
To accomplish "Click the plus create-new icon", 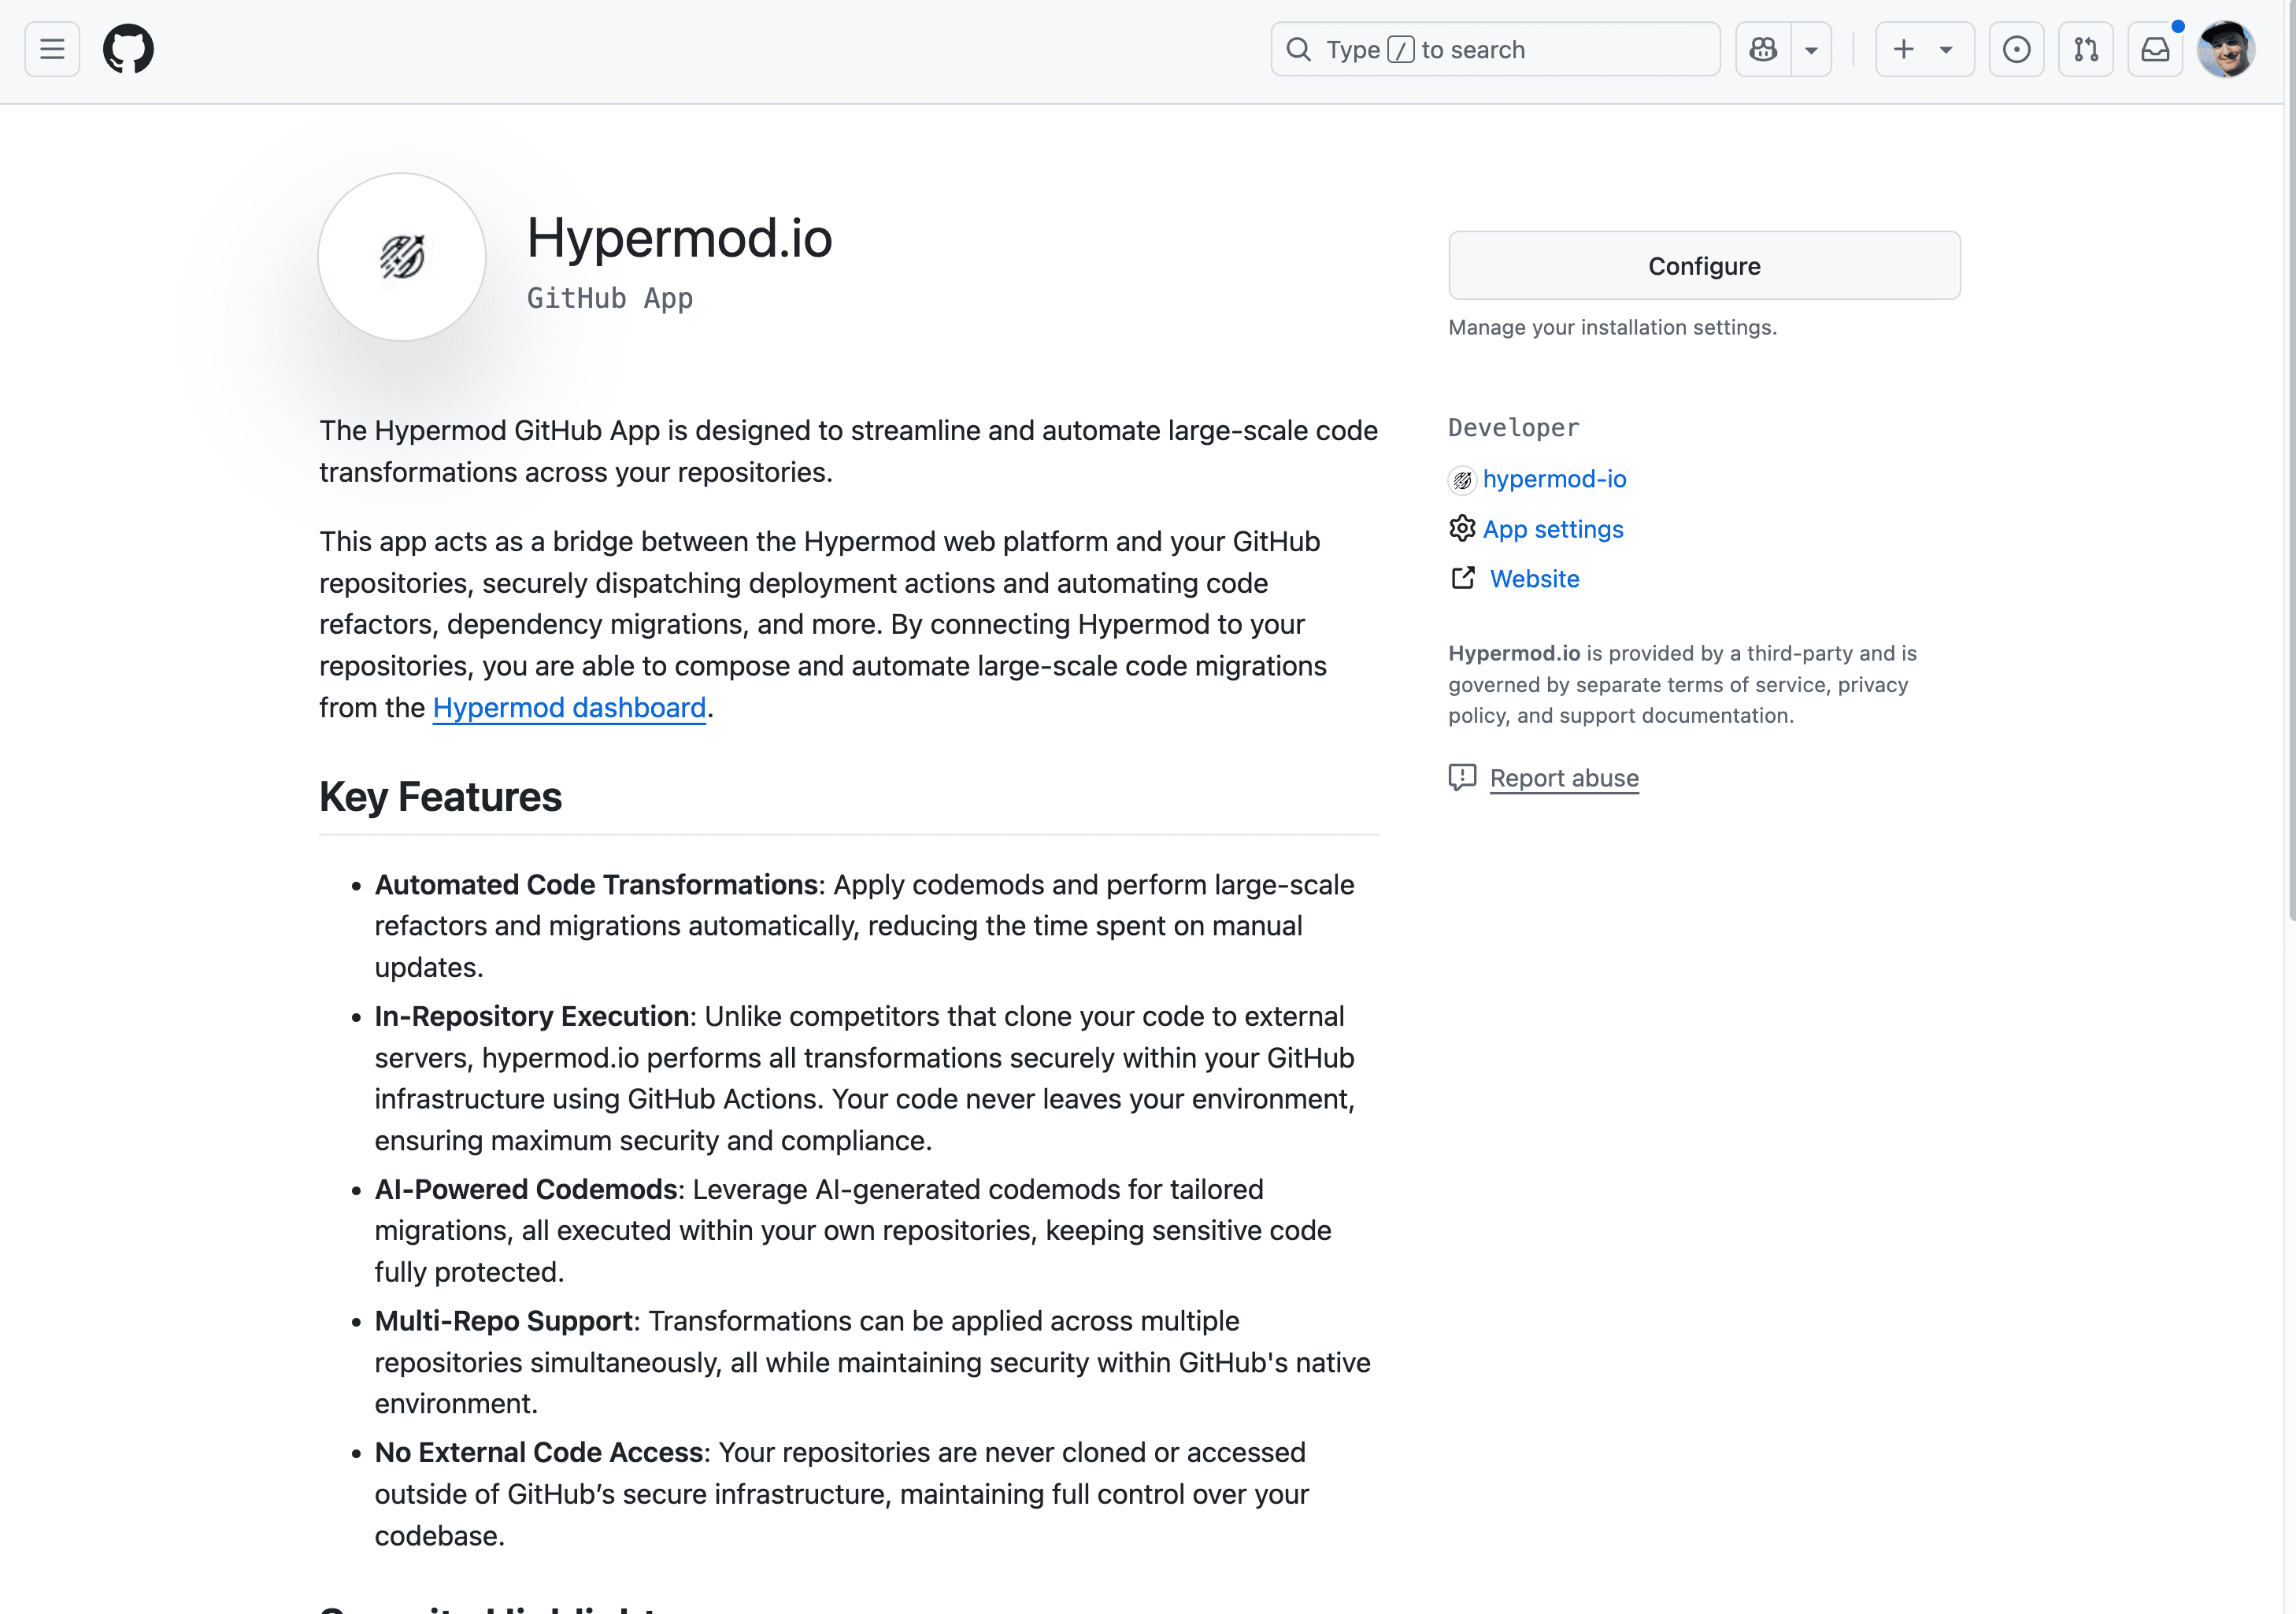I will click(x=1904, y=49).
